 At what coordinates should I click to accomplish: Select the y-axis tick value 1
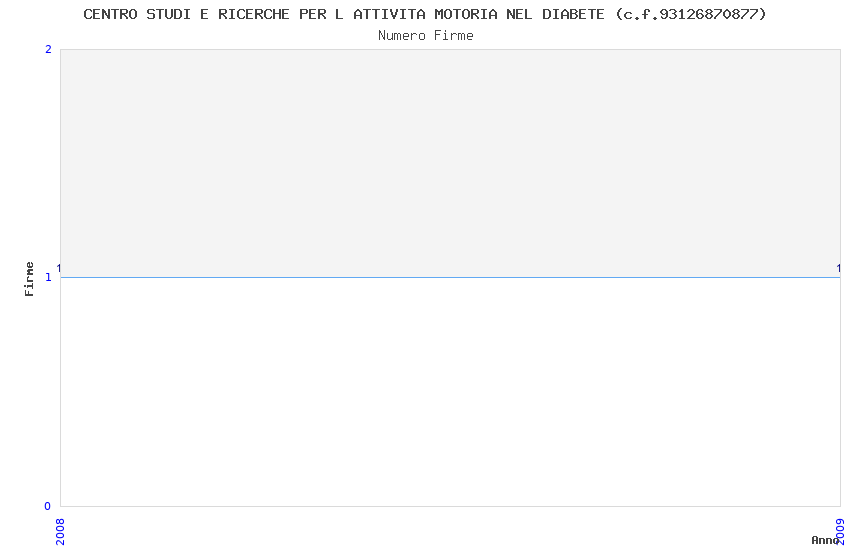click(48, 277)
